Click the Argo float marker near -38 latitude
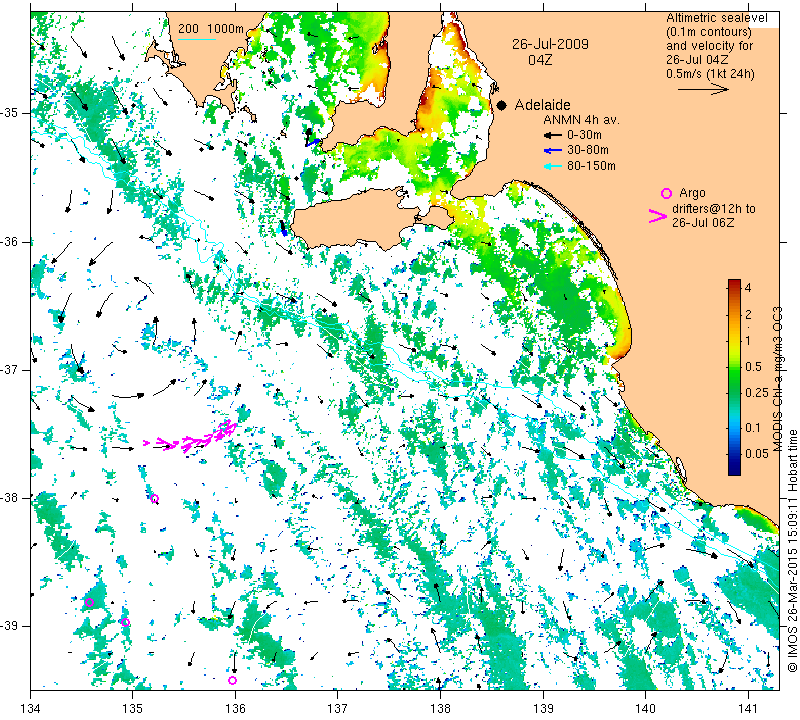The width and height of the screenshot is (800, 720). (x=155, y=499)
